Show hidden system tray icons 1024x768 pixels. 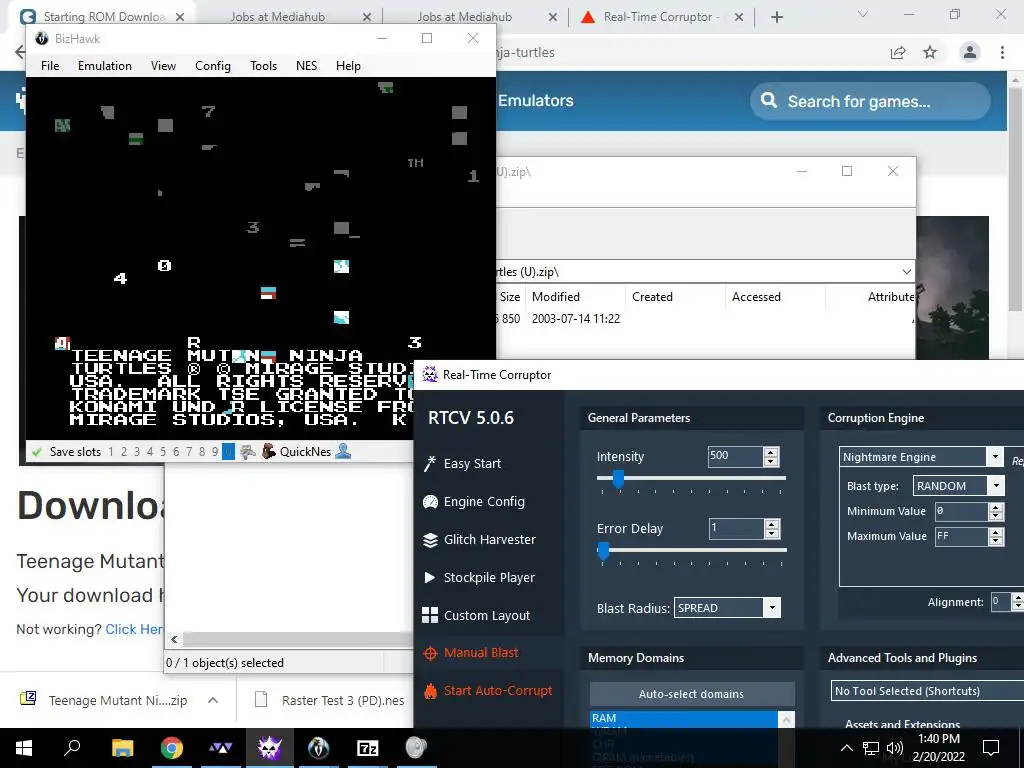point(846,748)
